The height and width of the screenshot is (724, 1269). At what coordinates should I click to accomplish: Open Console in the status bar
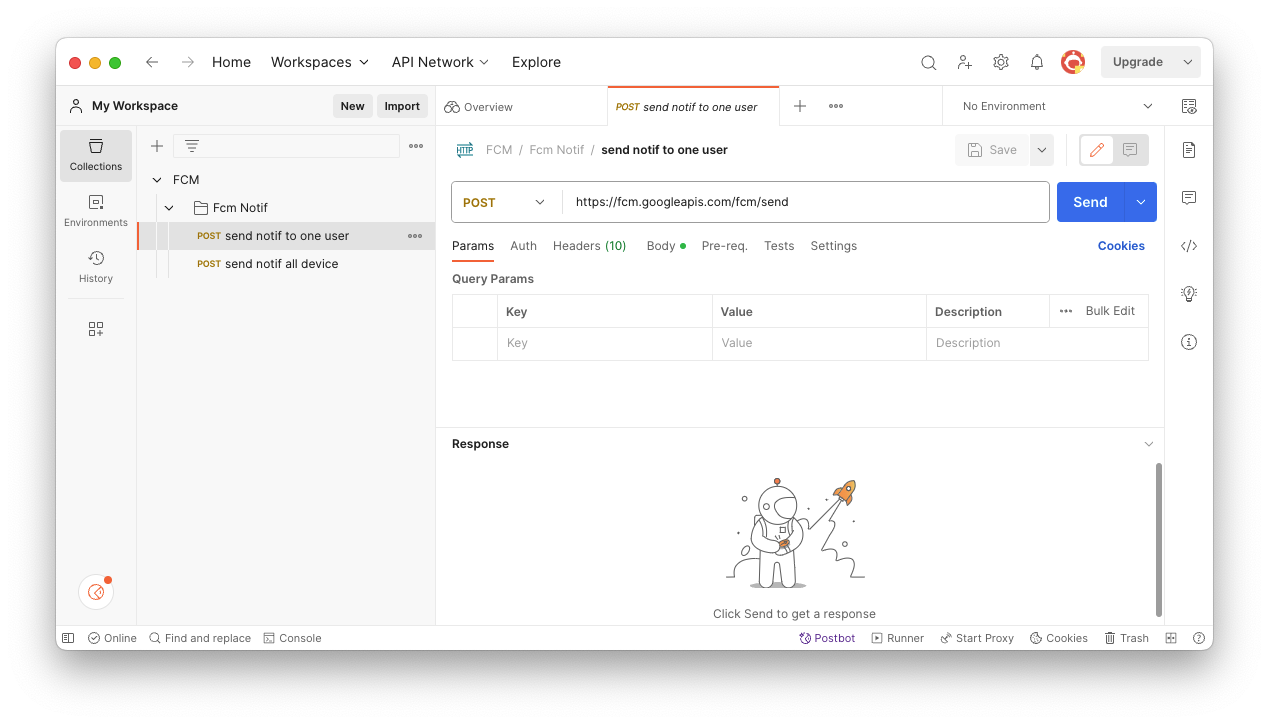292,638
